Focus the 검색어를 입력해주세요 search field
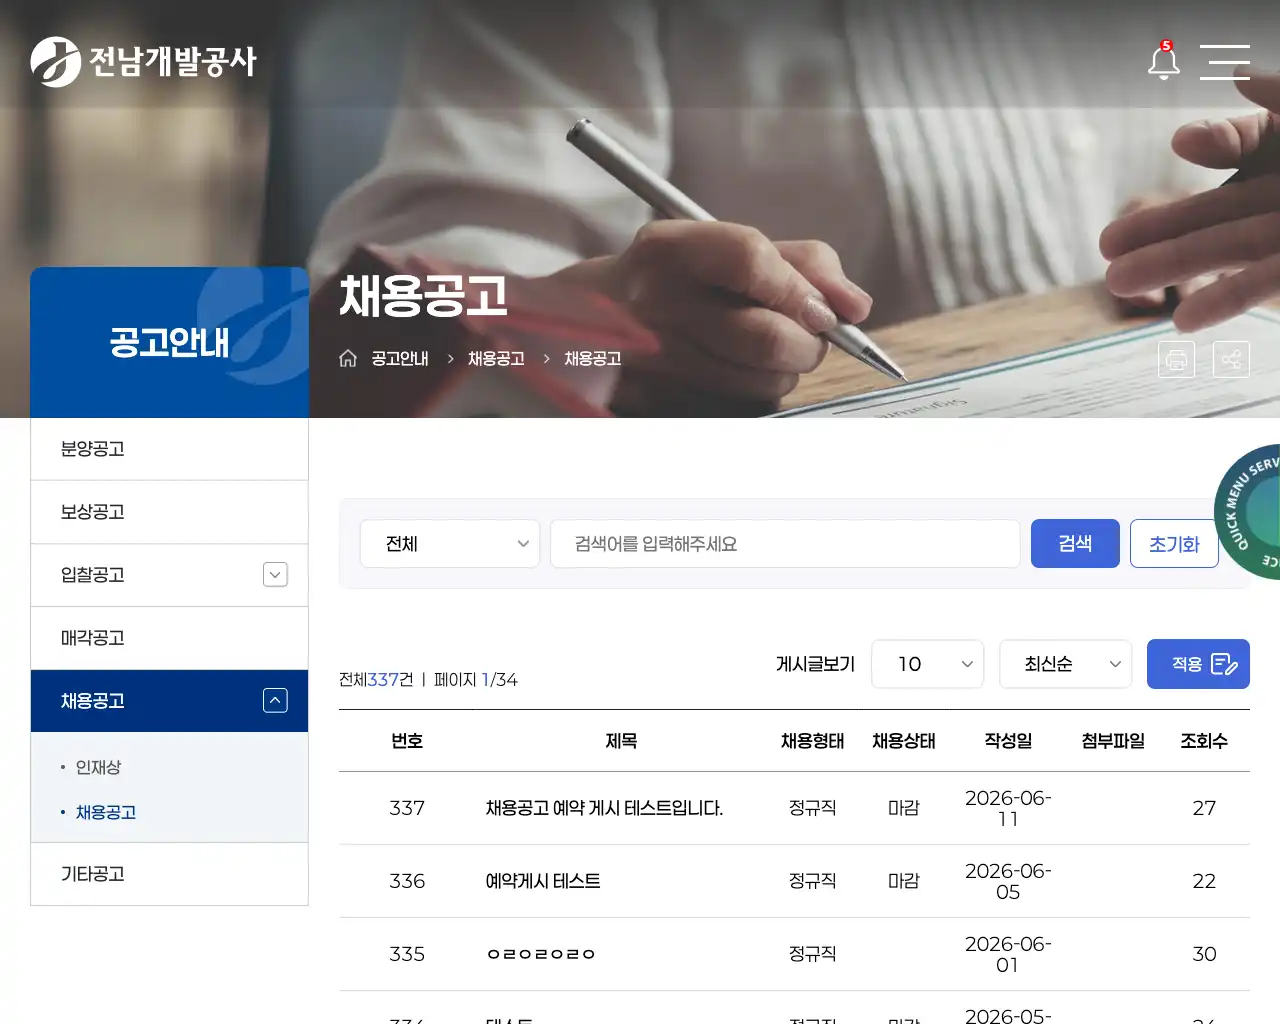1280x1024 pixels. pos(785,544)
